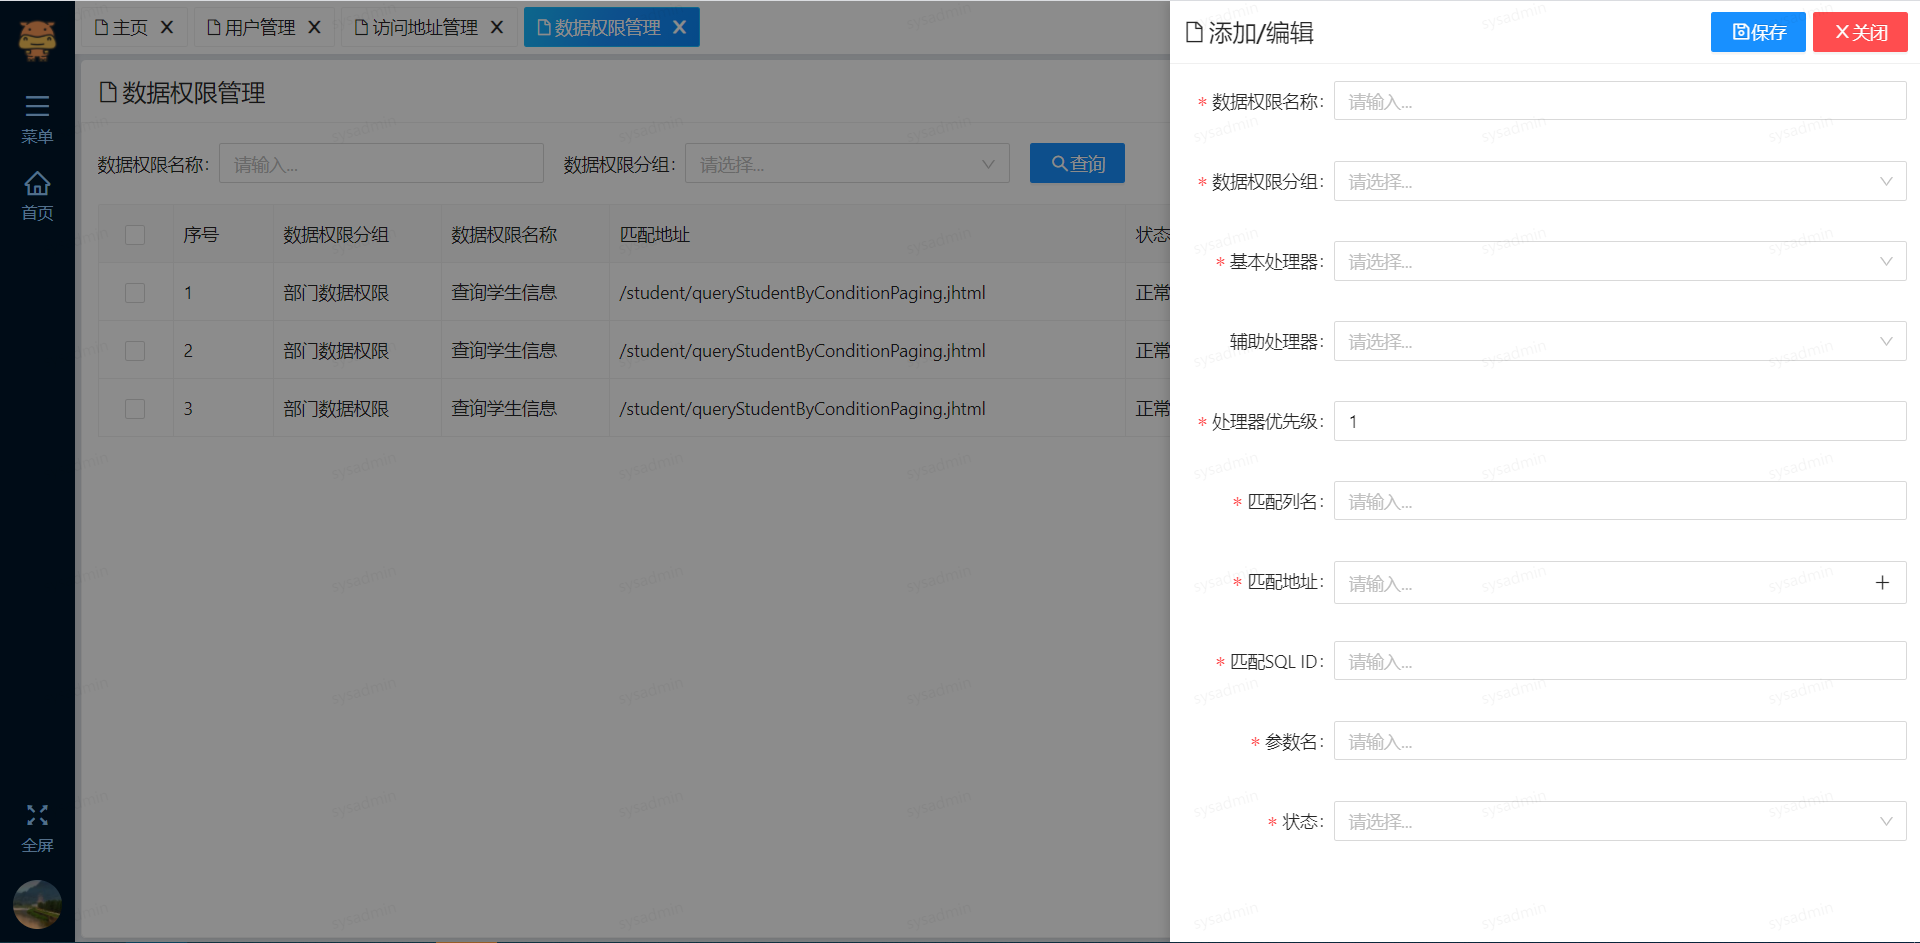The image size is (1920, 943).
Task: Click the 保存 save button
Action: [x=1758, y=32]
